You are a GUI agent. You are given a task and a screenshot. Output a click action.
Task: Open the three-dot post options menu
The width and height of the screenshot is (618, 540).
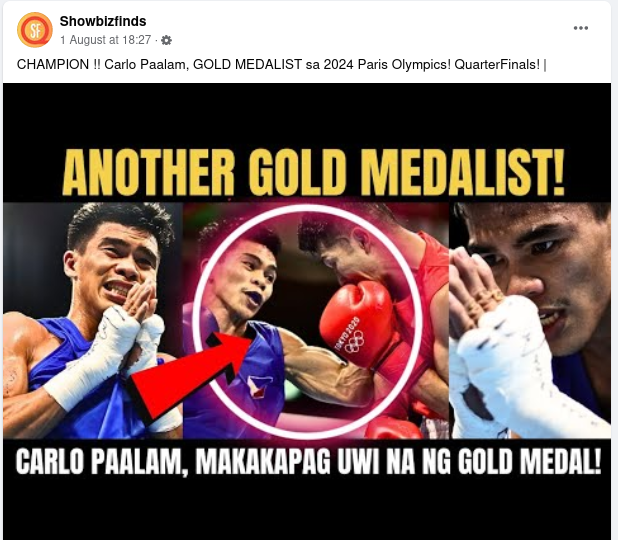[x=581, y=28]
